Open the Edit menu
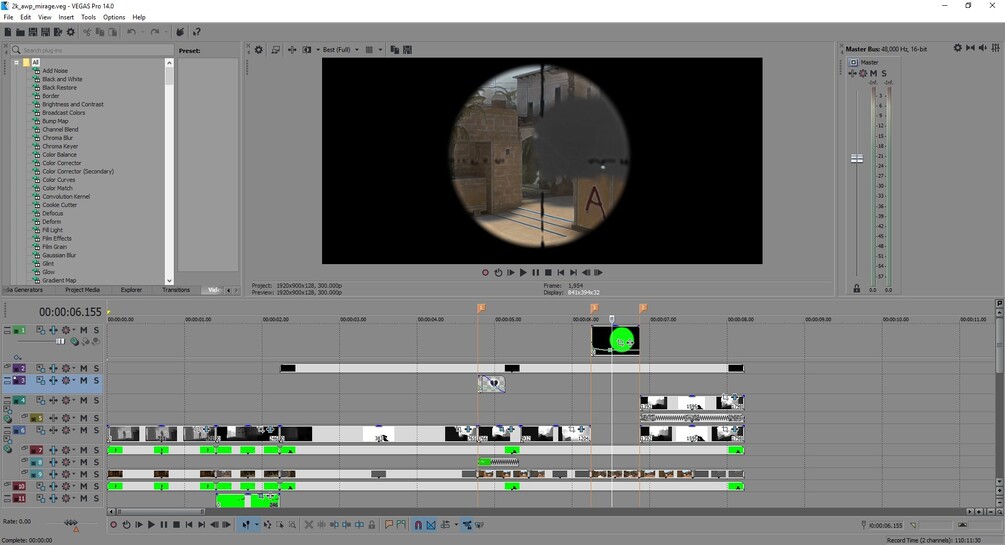The height and width of the screenshot is (545, 1005). 25,17
